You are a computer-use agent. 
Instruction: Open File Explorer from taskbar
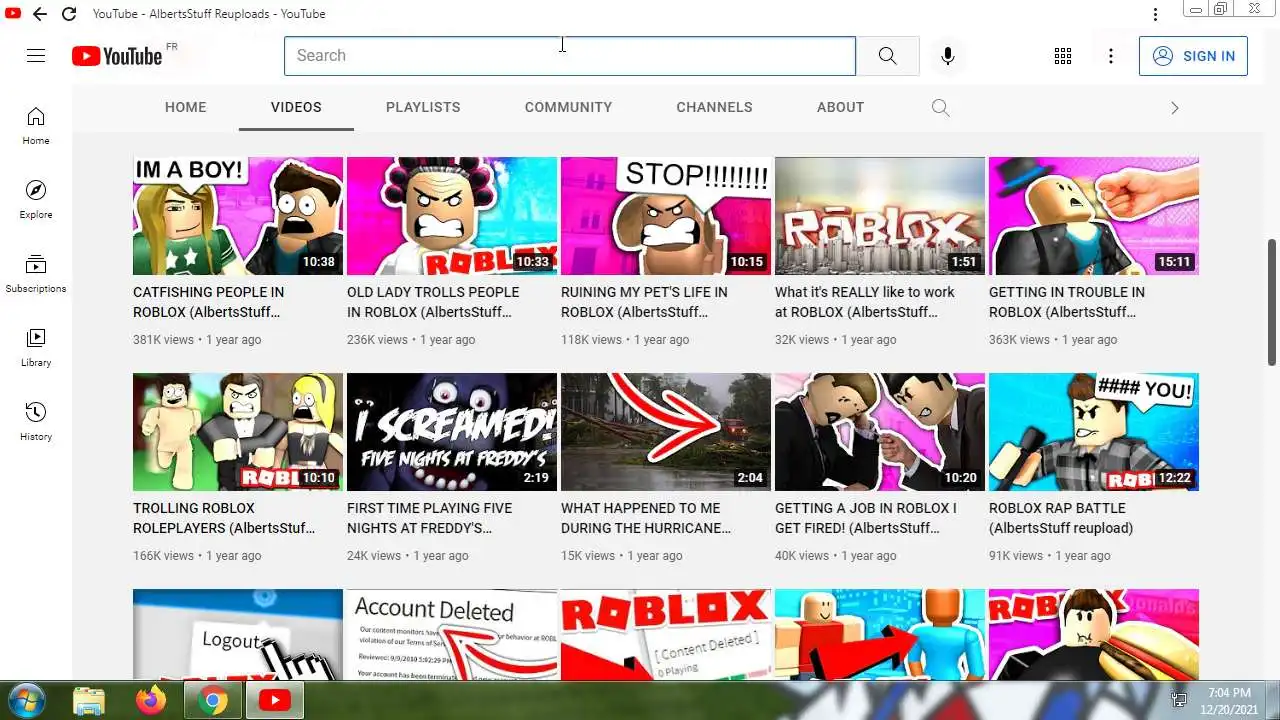pos(89,700)
